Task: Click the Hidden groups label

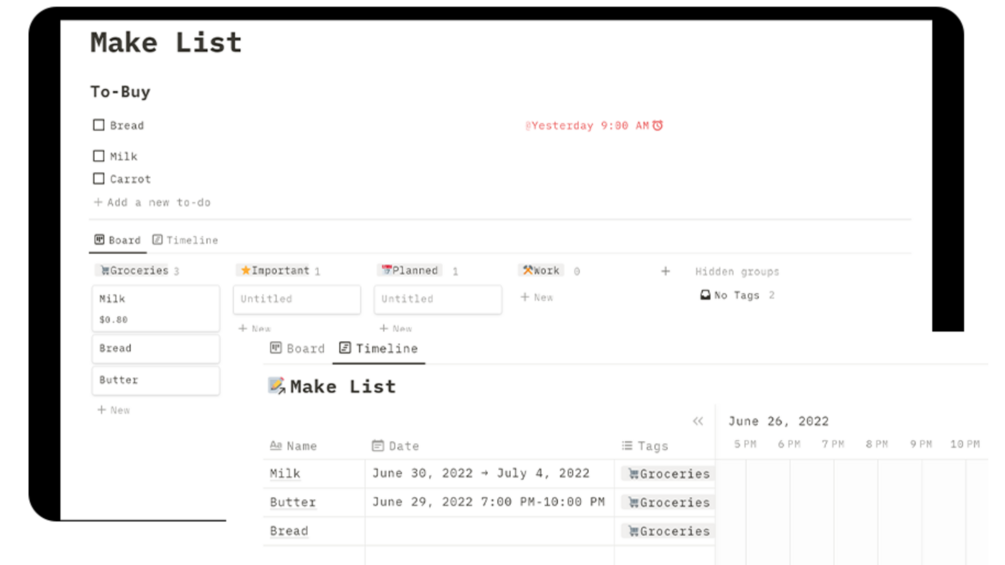Action: 737,272
